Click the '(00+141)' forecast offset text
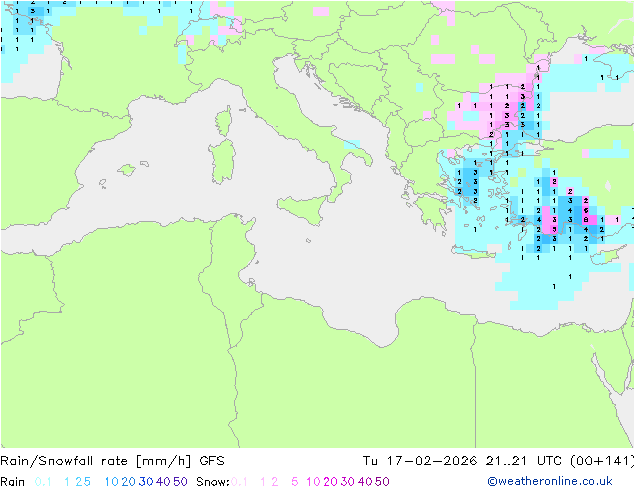This screenshot has width=634, height=490. 602,461
